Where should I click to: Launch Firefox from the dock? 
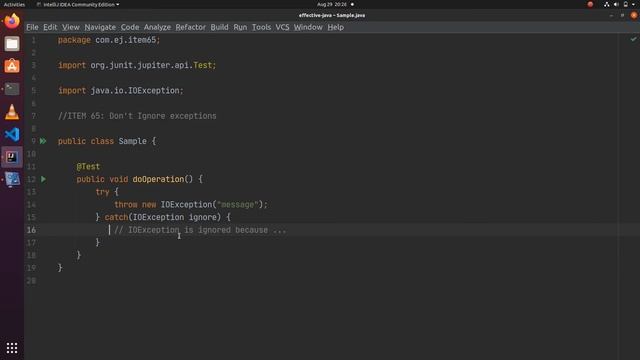(12, 20)
